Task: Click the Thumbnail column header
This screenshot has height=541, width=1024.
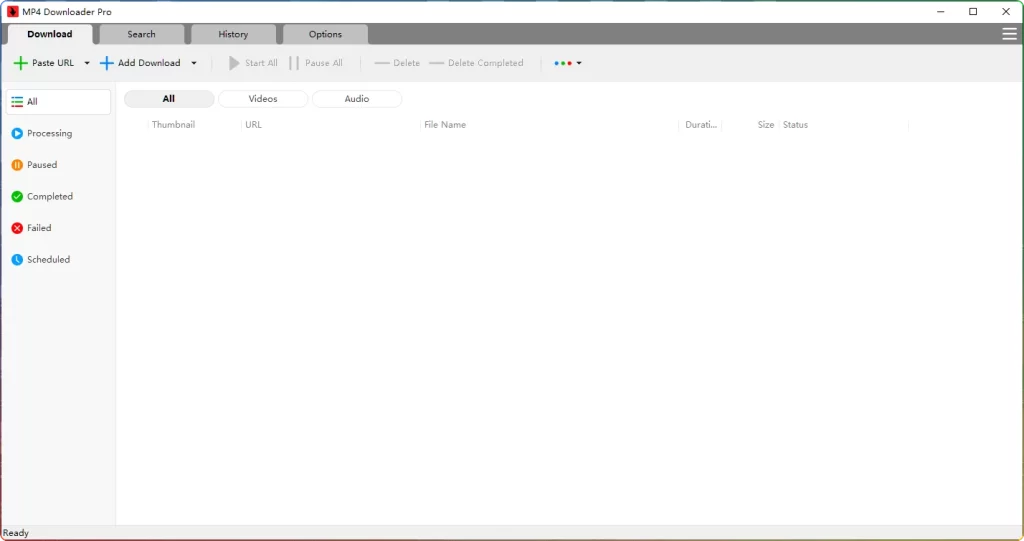Action: click(173, 125)
